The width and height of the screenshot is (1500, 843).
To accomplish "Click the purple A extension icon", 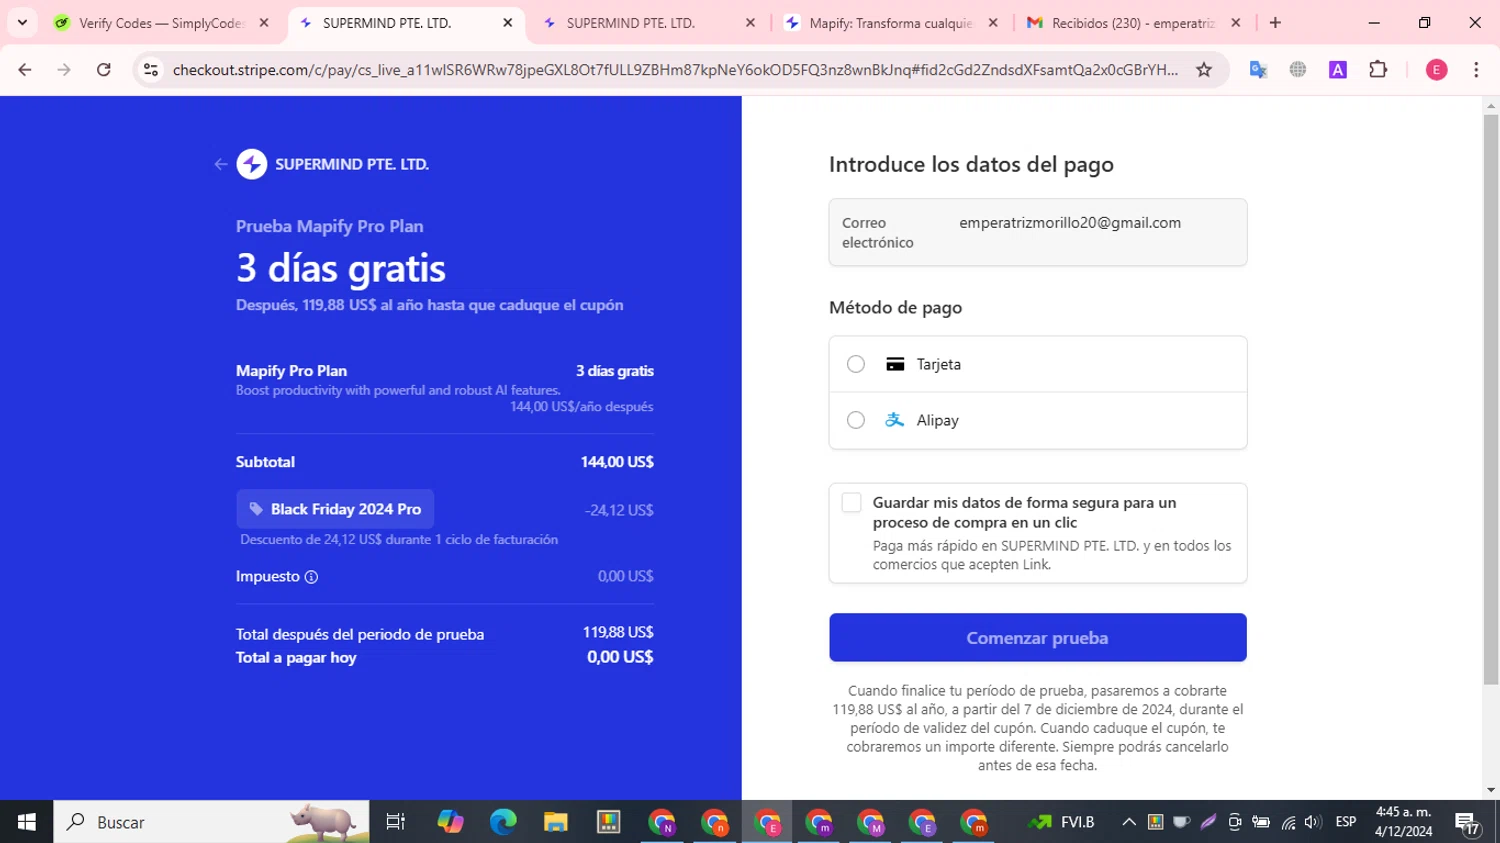I will click(1338, 70).
